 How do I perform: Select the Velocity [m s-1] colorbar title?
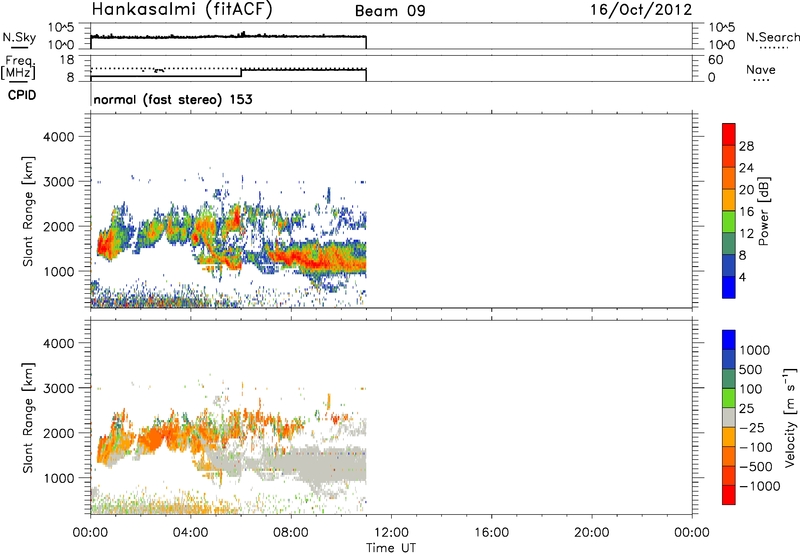789,417
